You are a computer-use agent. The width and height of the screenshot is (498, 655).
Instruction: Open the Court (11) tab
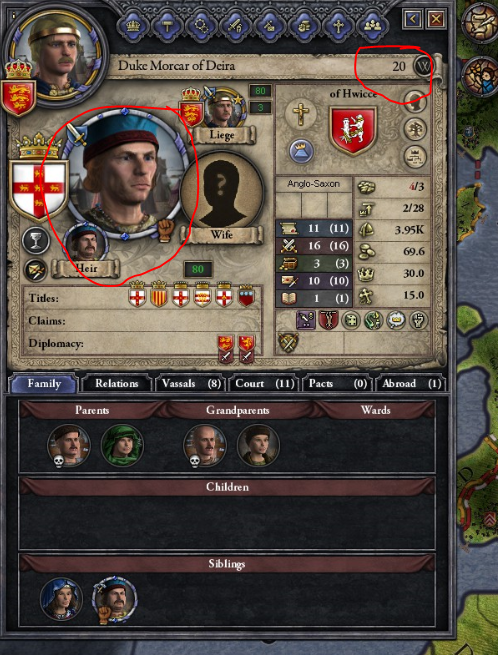click(264, 383)
